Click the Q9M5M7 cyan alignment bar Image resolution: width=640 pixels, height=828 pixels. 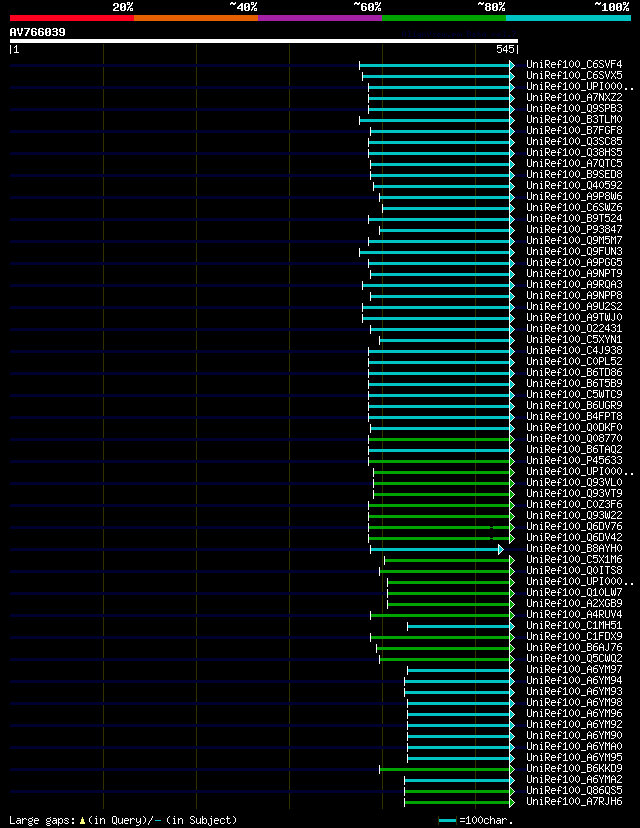(x=441, y=241)
